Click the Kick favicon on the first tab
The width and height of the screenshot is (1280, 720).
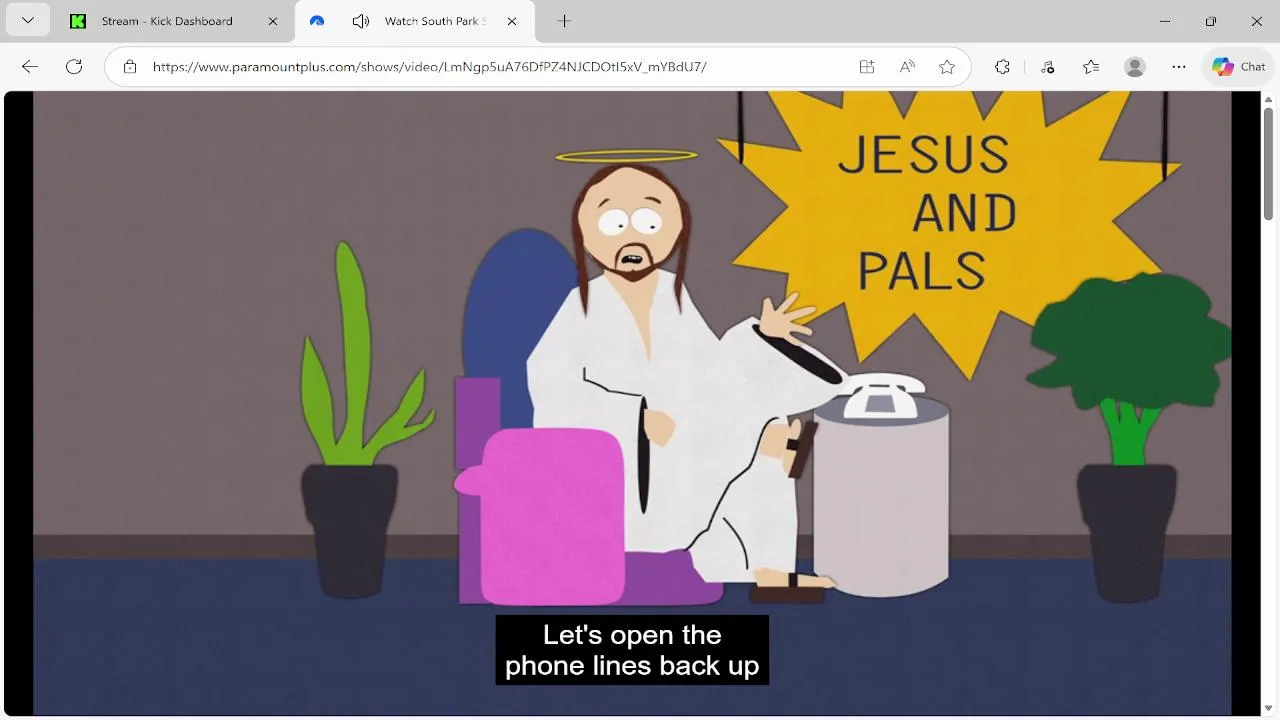click(78, 21)
